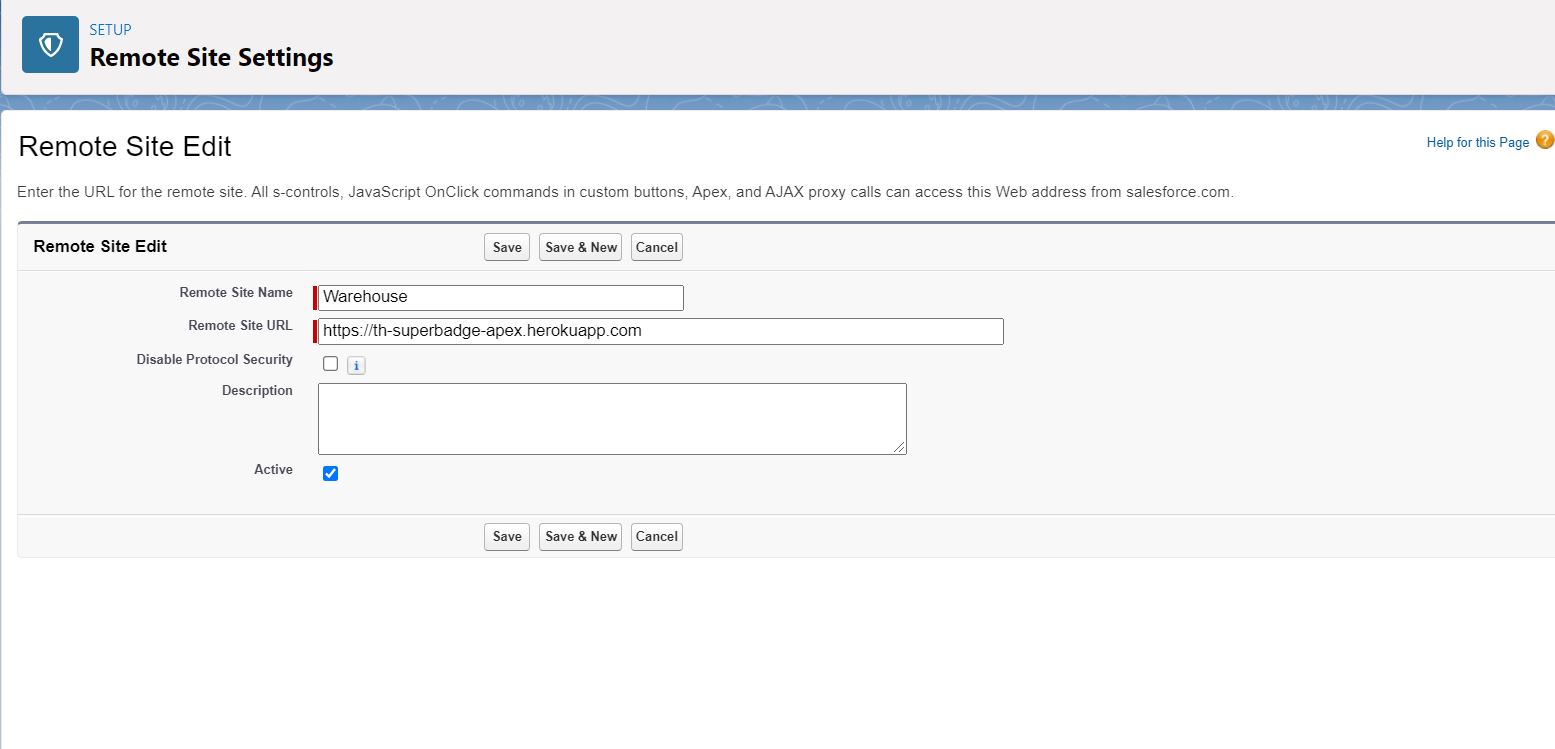The image size is (1555, 749).
Task: Click the Remote Site Settings header title
Action: click(x=212, y=58)
